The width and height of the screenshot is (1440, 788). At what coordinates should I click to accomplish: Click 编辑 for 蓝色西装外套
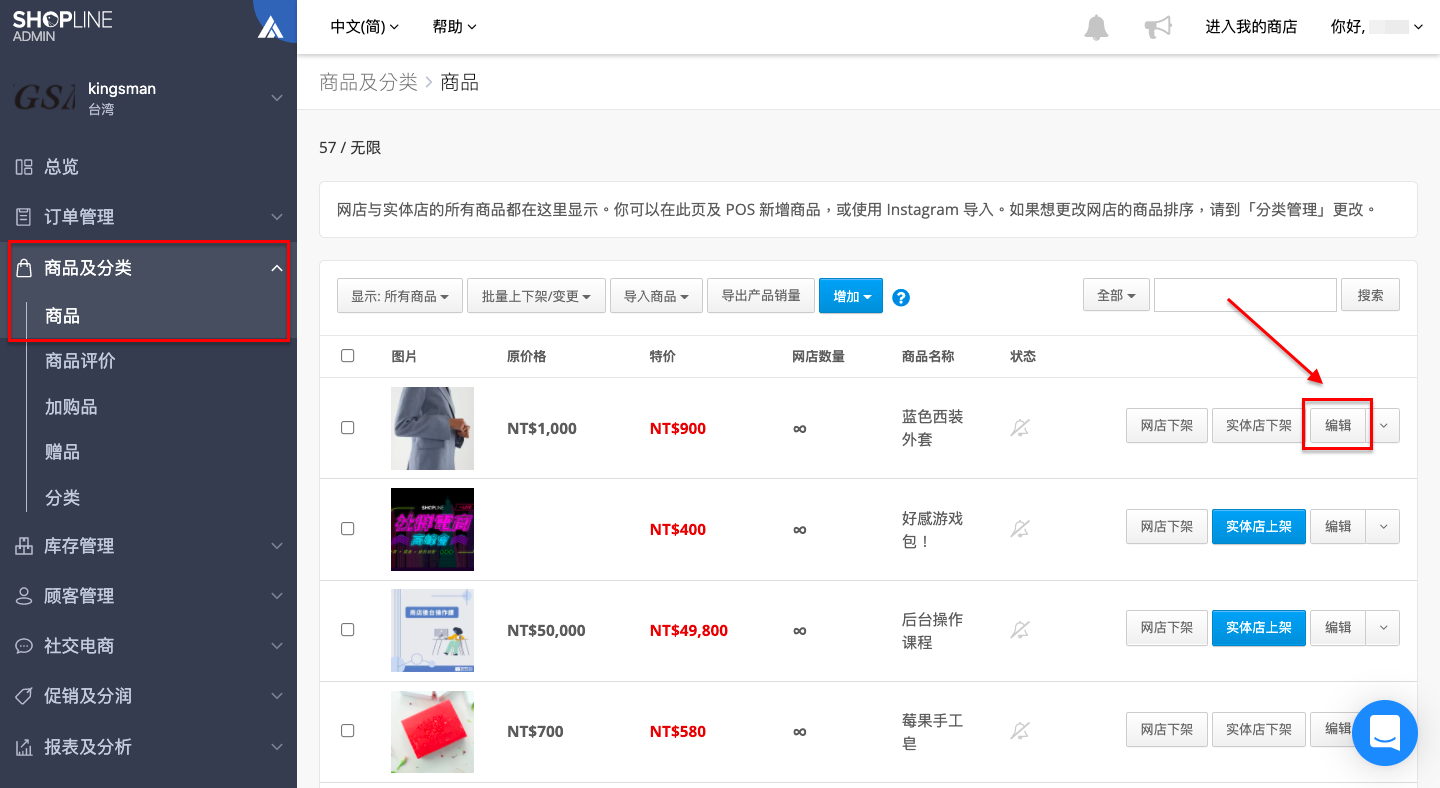[1338, 425]
